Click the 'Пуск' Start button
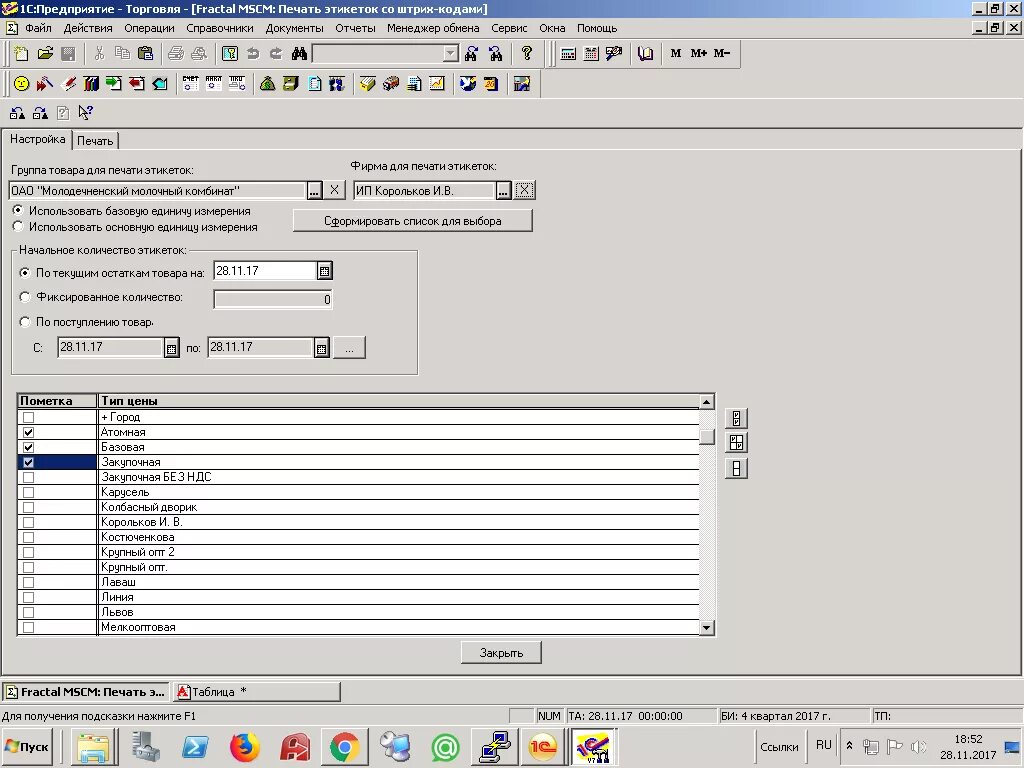This screenshot has height=768, width=1024. (x=27, y=746)
